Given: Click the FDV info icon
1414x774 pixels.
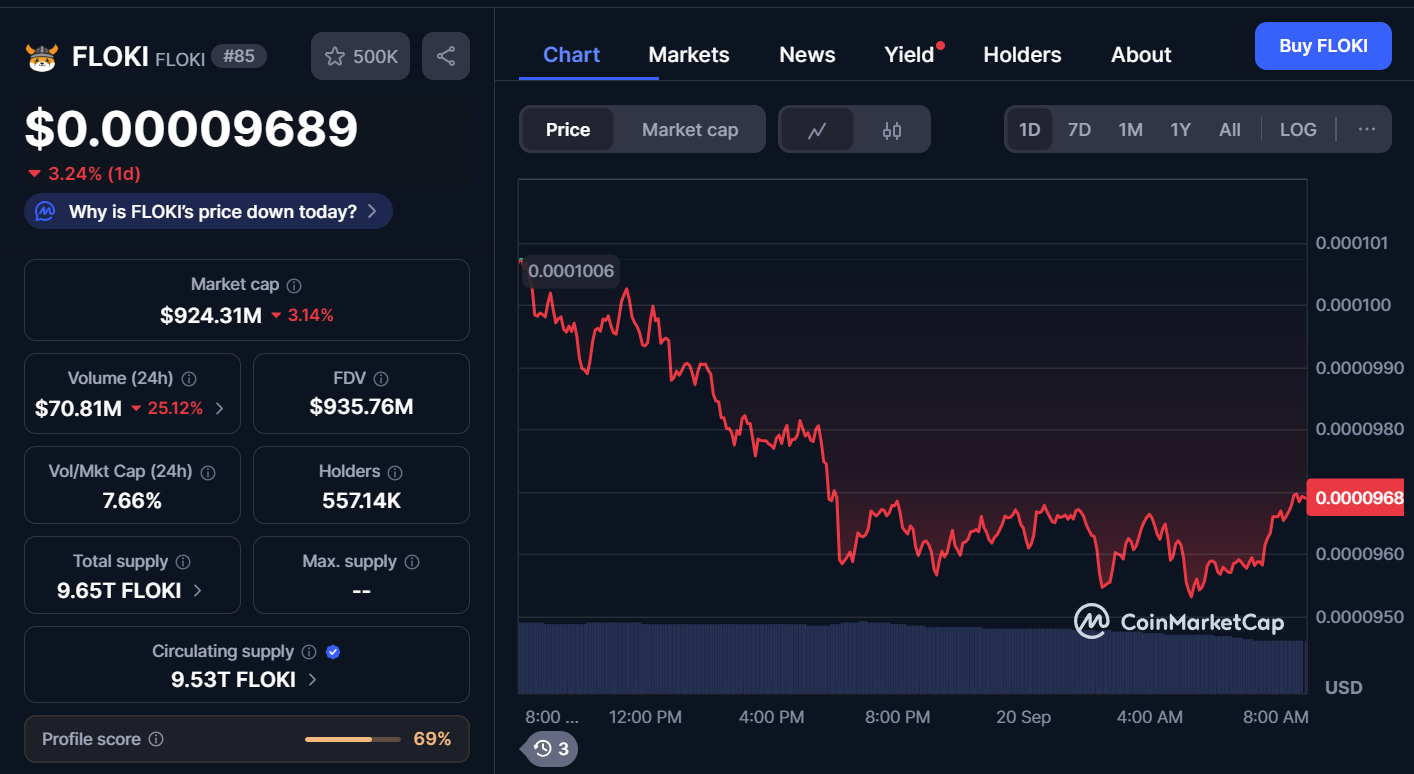Looking at the screenshot, I should pos(380,379).
